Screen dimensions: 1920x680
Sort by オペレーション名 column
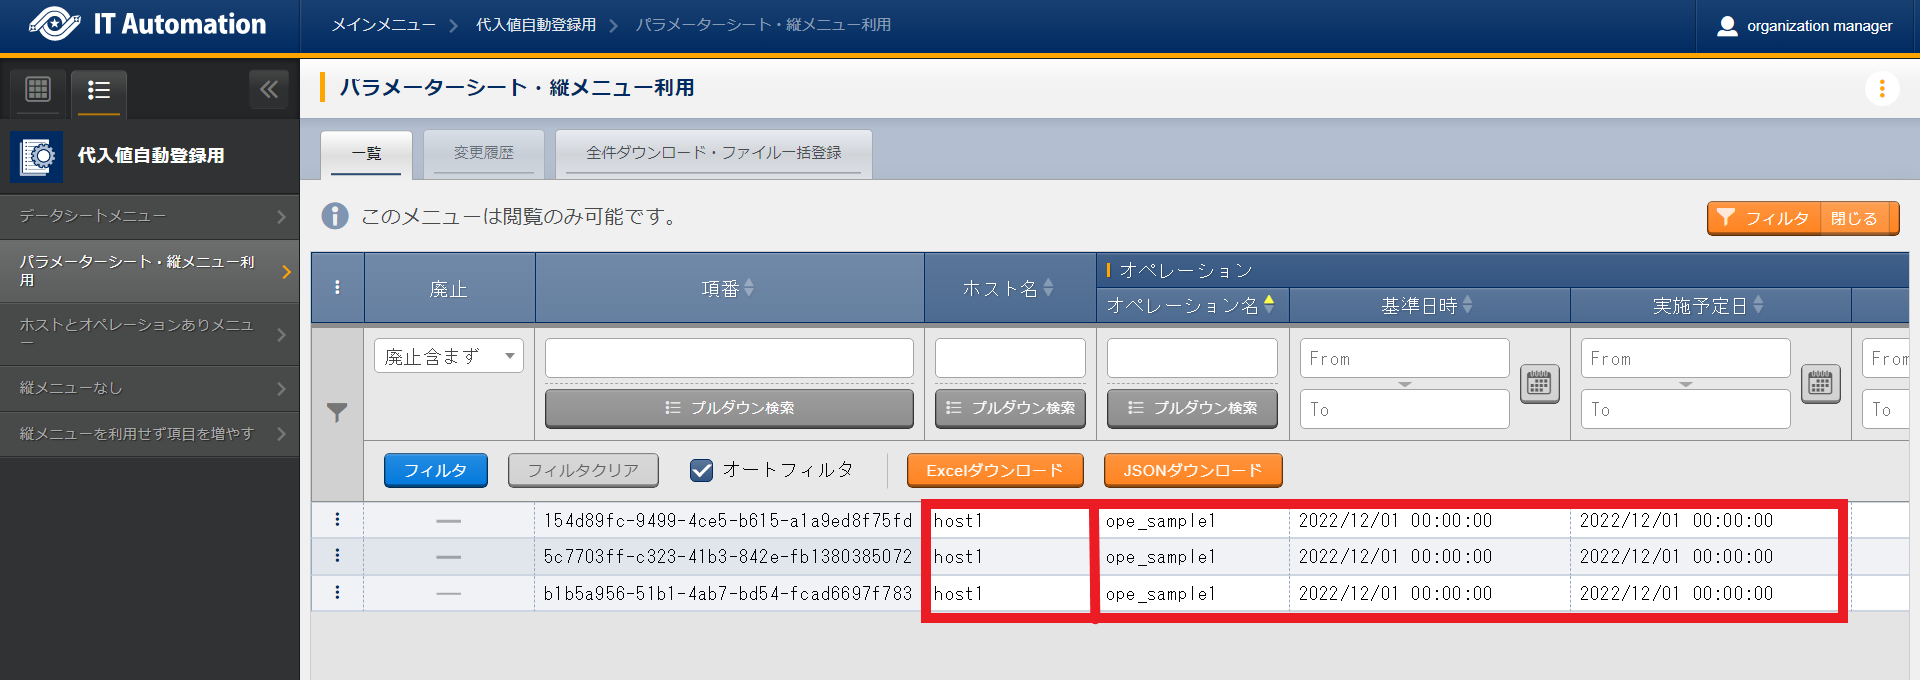(x=1268, y=305)
